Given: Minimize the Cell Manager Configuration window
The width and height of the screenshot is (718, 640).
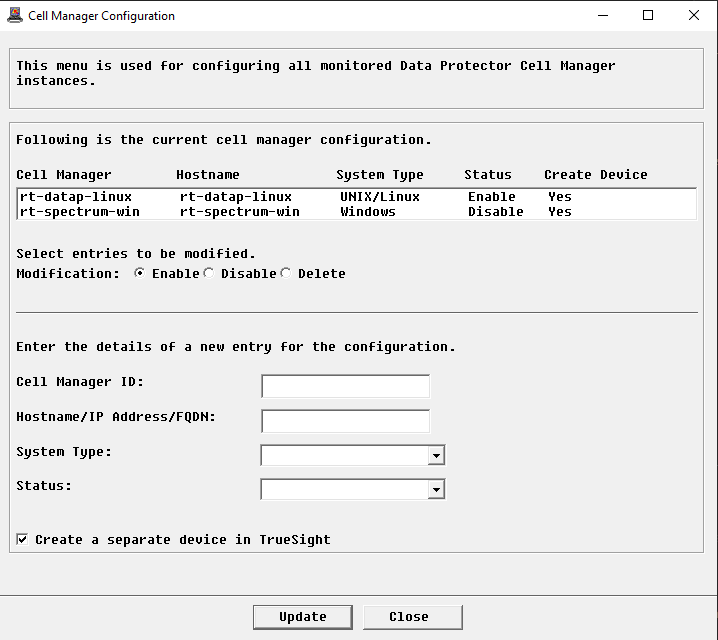Looking at the screenshot, I should [603, 16].
